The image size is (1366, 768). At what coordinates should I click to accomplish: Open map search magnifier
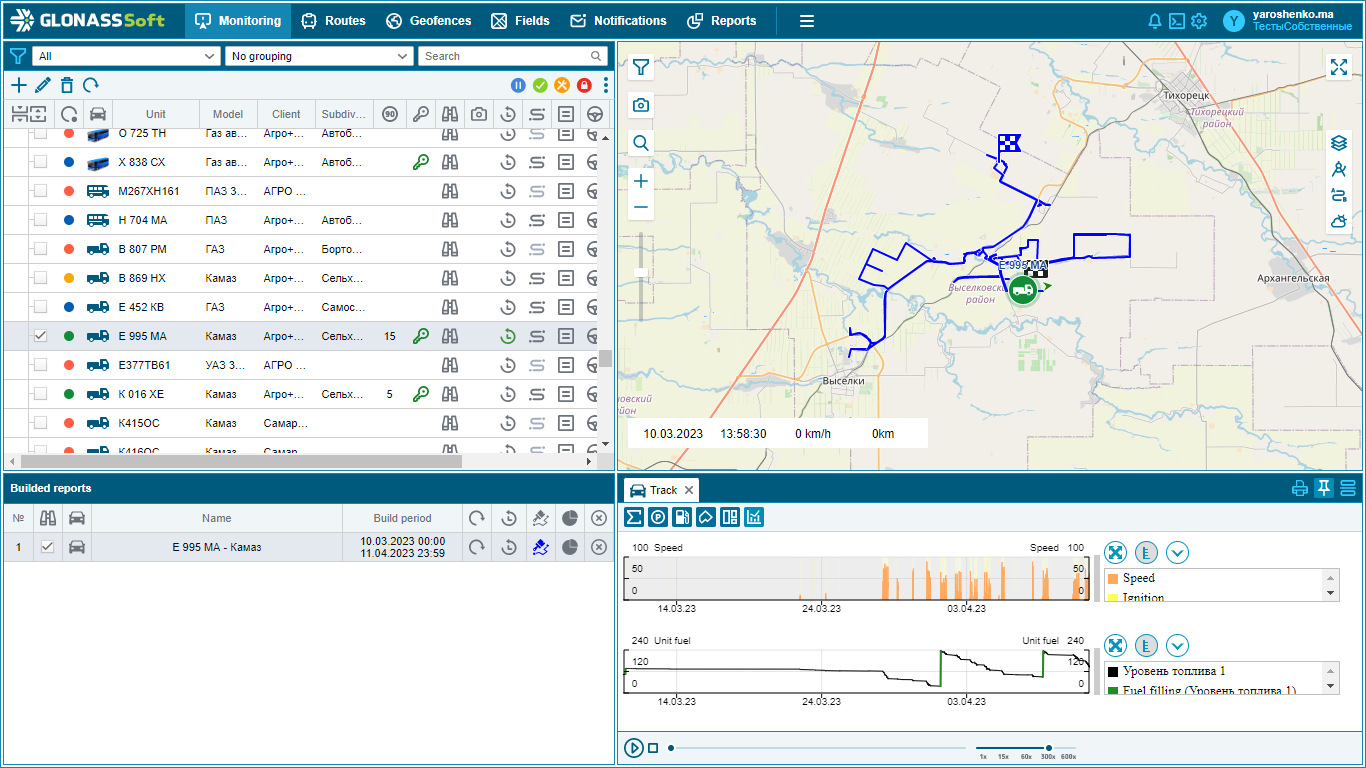point(641,143)
